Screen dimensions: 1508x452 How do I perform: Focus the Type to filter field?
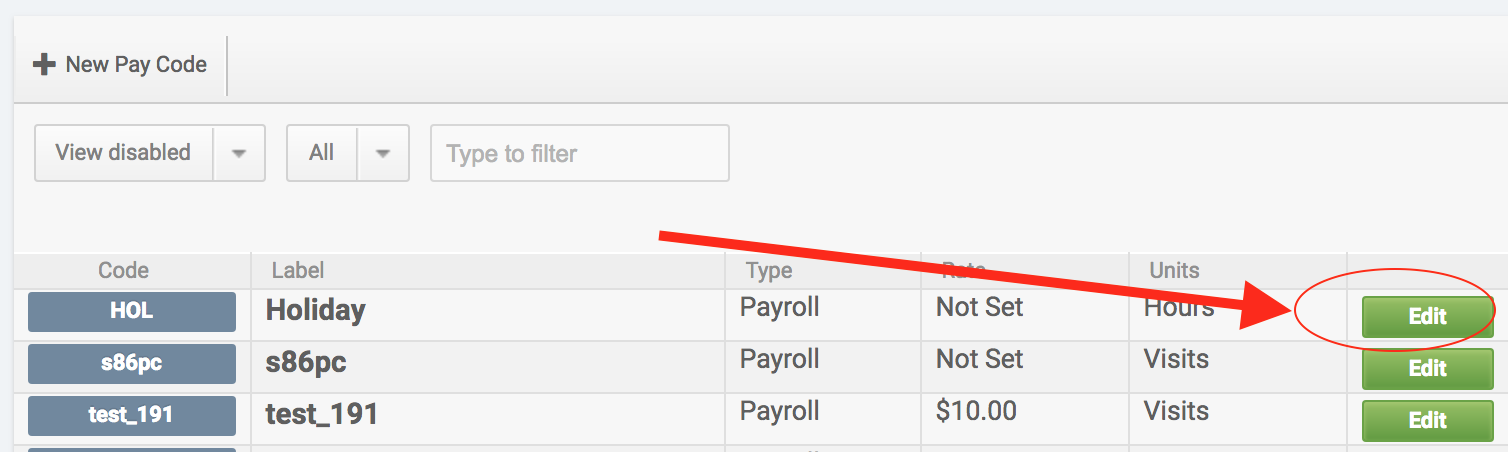[x=579, y=153]
